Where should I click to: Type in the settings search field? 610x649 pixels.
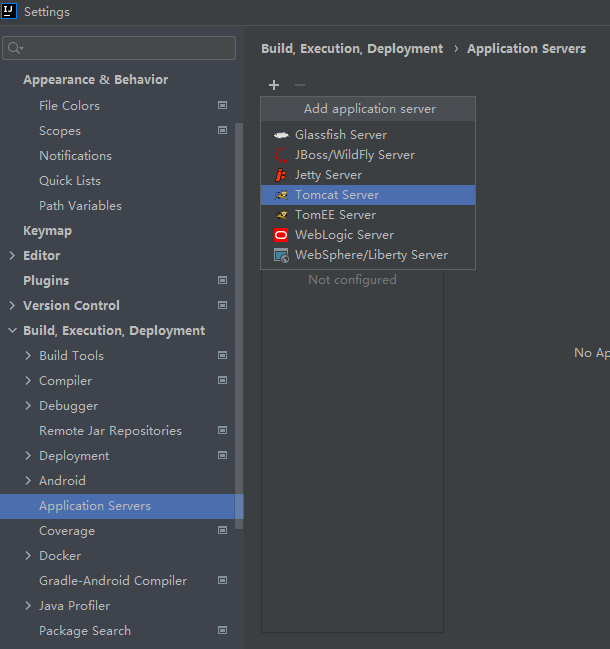click(x=125, y=48)
